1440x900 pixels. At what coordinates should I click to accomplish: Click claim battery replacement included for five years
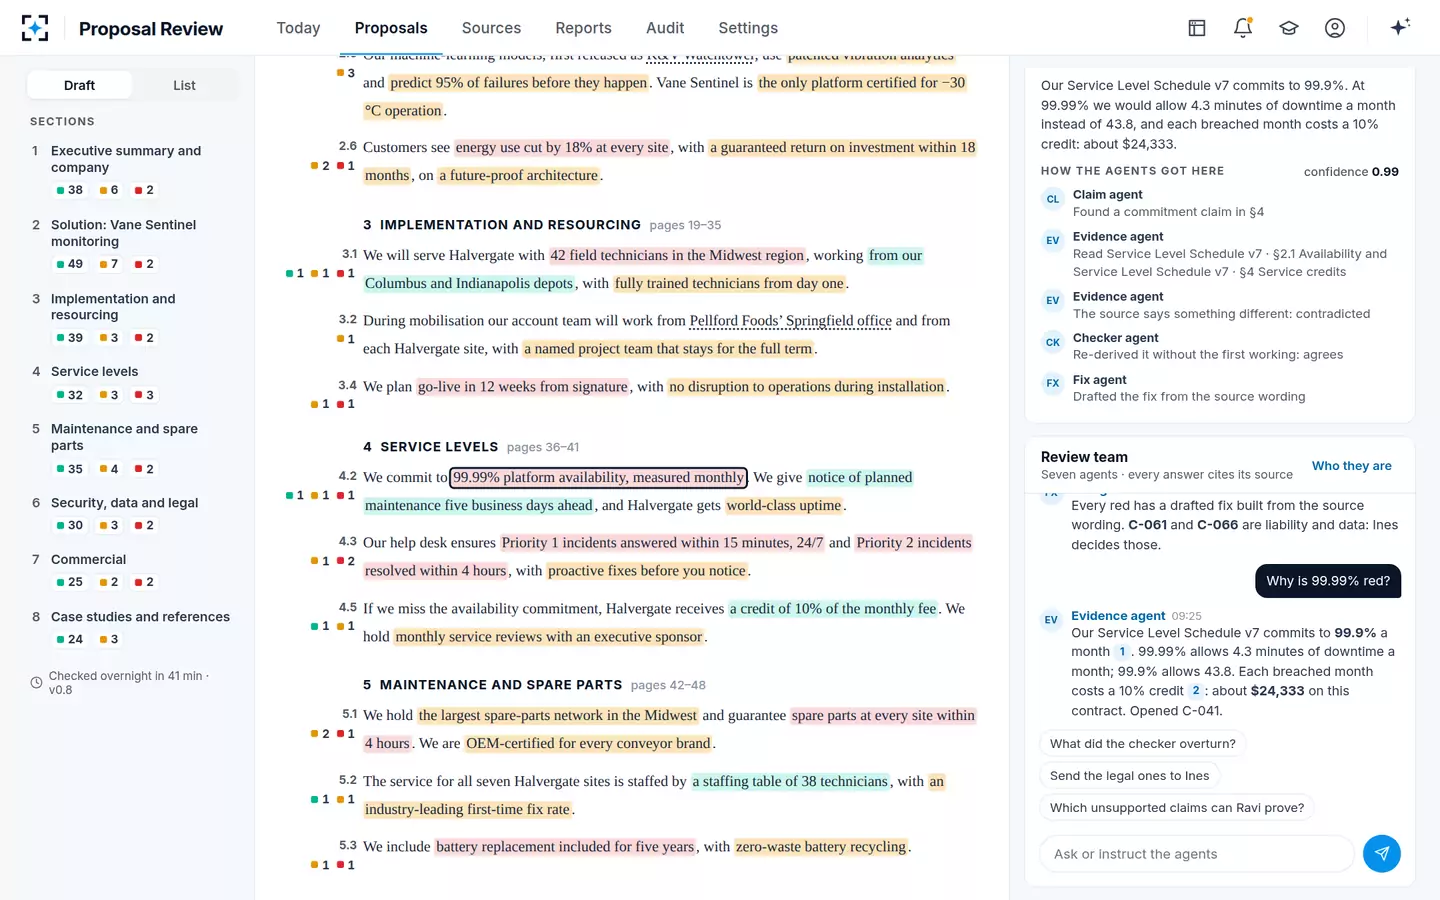coord(565,847)
